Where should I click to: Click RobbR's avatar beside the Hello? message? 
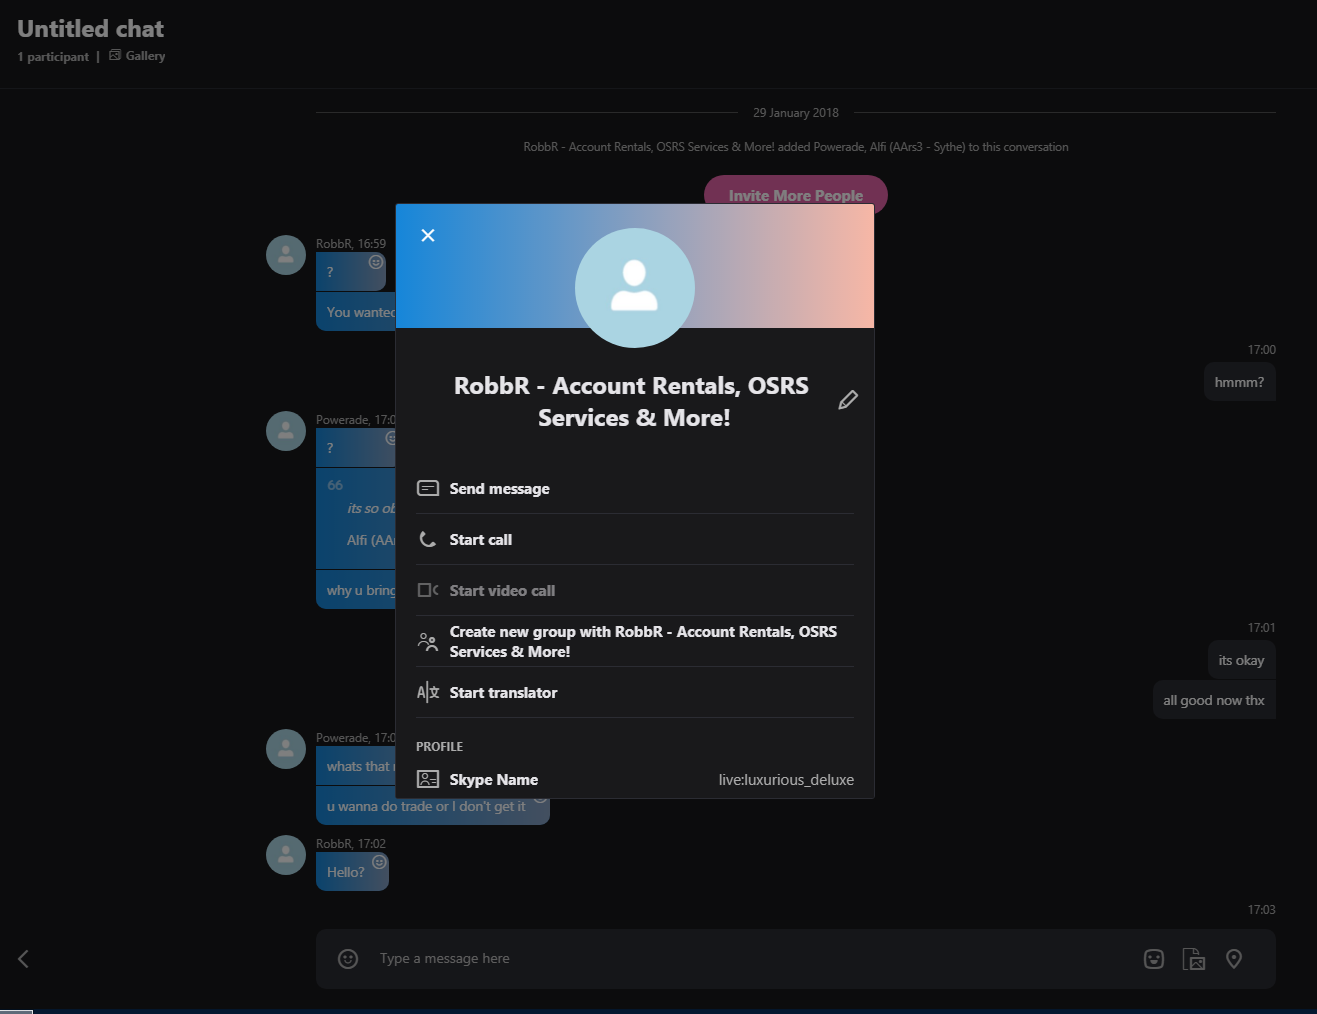(x=286, y=855)
